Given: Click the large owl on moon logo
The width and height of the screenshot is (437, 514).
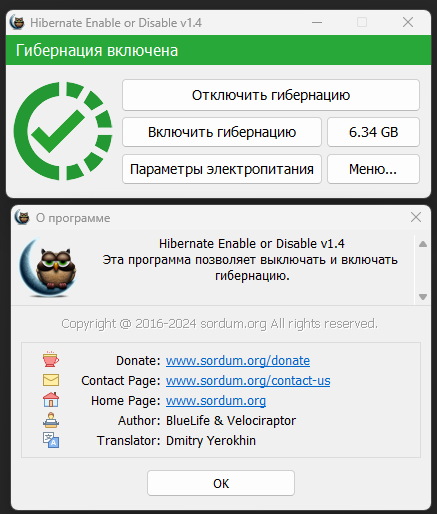Looking at the screenshot, I should [x=49, y=267].
